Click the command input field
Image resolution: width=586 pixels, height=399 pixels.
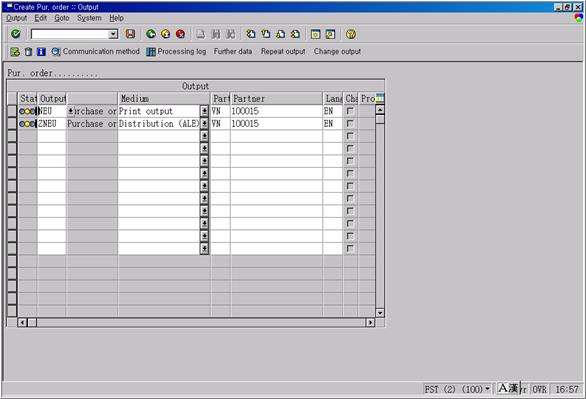pyautogui.click(x=70, y=34)
